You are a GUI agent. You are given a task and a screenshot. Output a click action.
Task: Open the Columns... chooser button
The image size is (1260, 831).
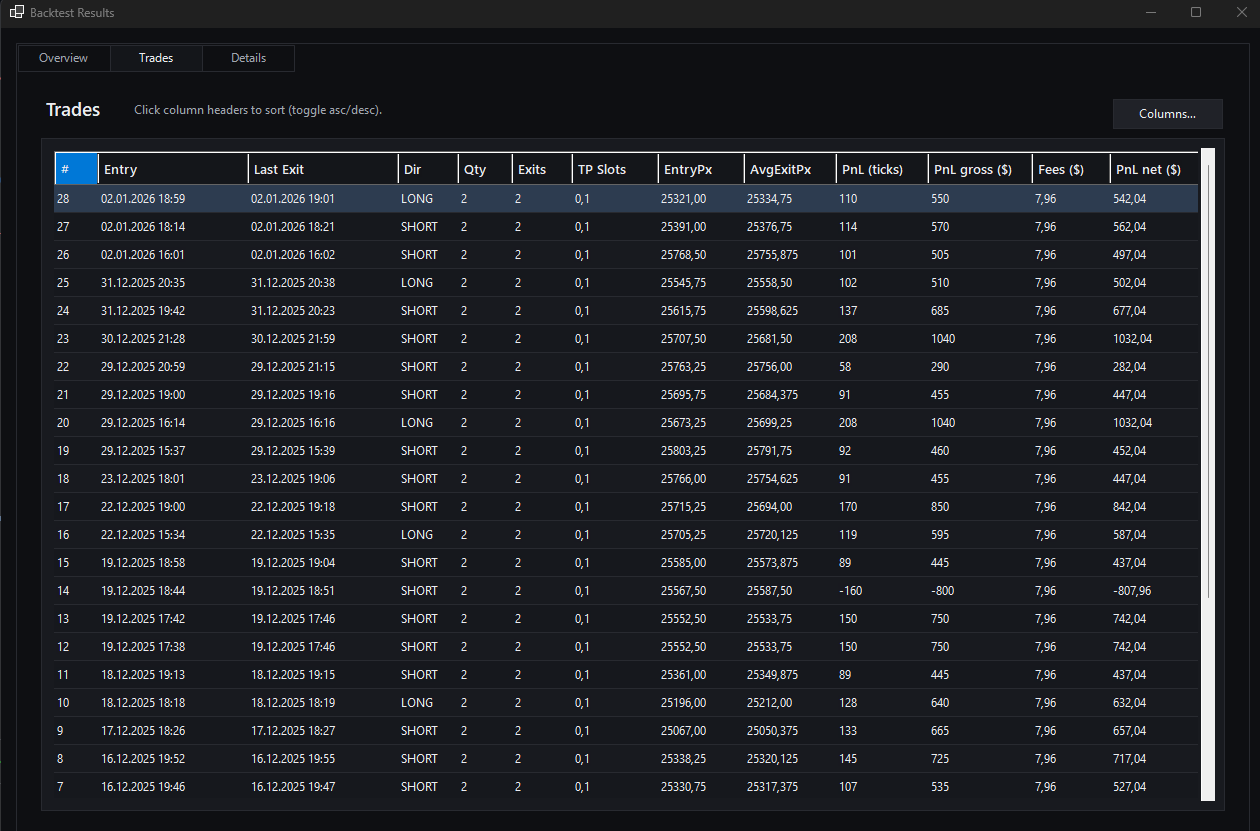pyautogui.click(x=1167, y=114)
